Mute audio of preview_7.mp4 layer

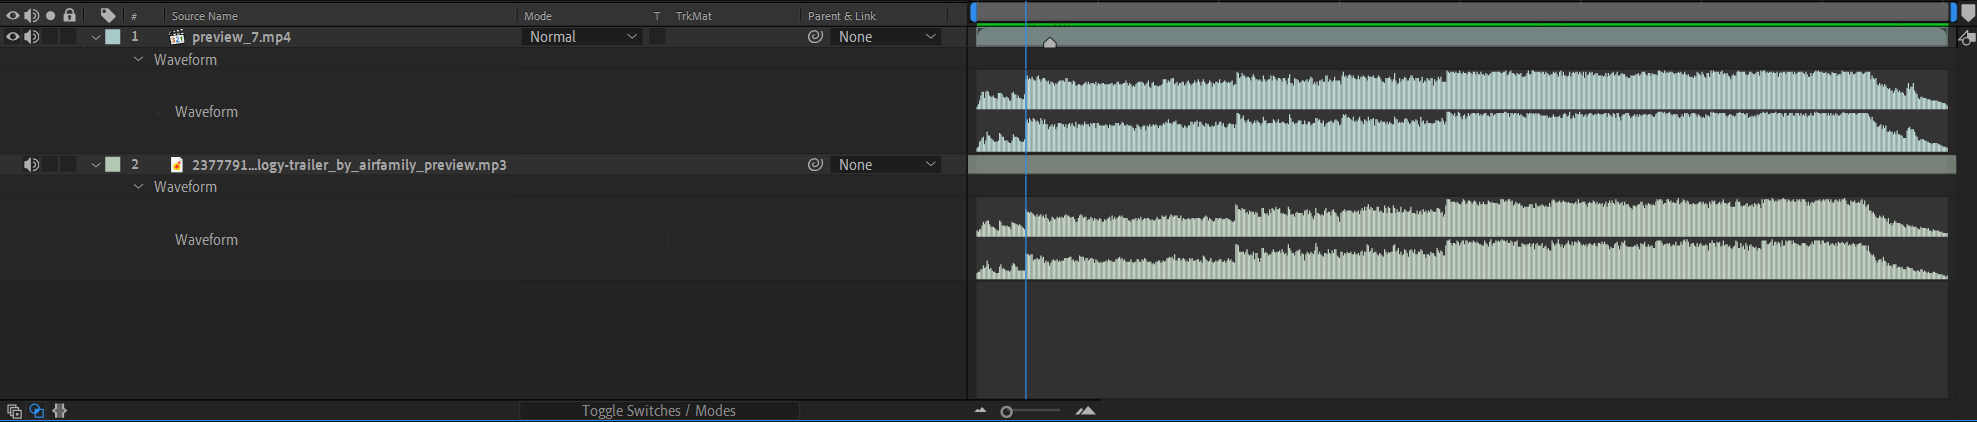[x=32, y=37]
